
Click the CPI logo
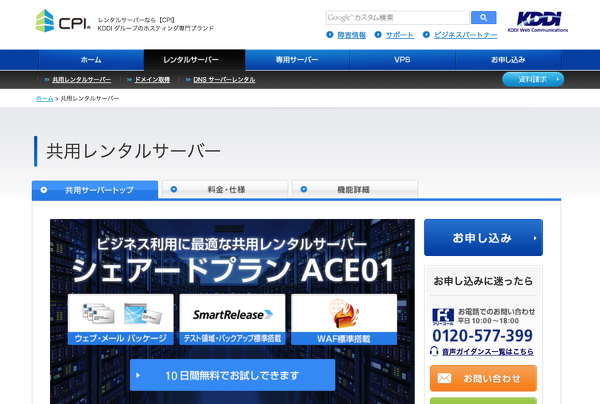[x=63, y=21]
